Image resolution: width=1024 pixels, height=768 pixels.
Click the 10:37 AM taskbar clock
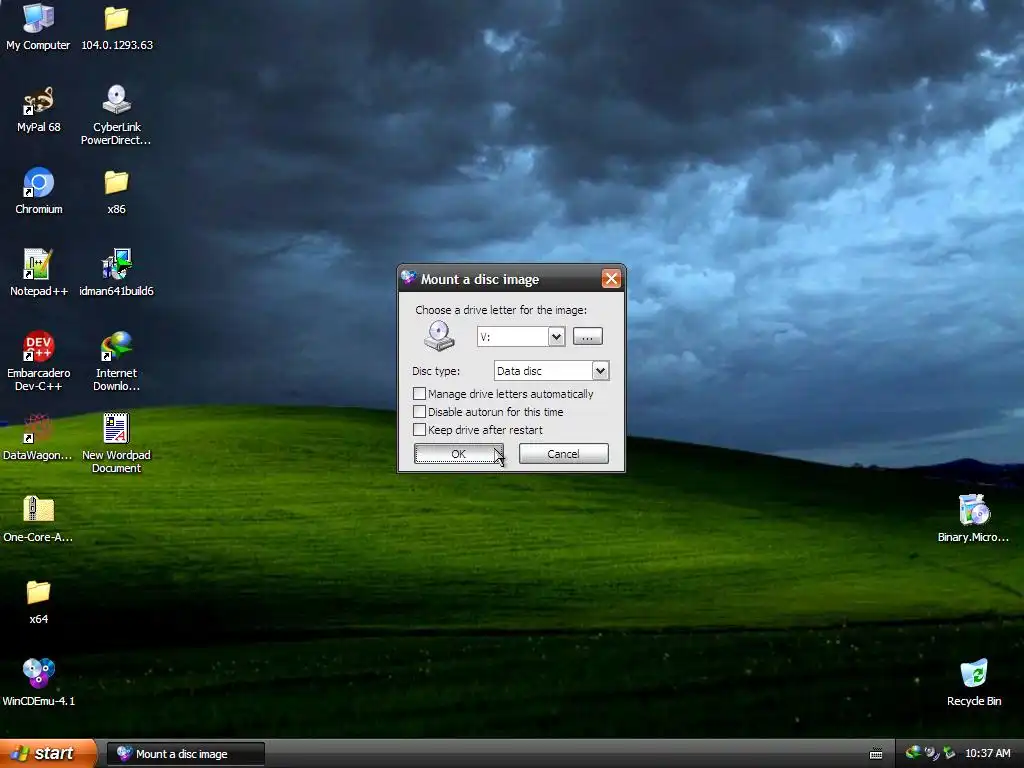987,754
